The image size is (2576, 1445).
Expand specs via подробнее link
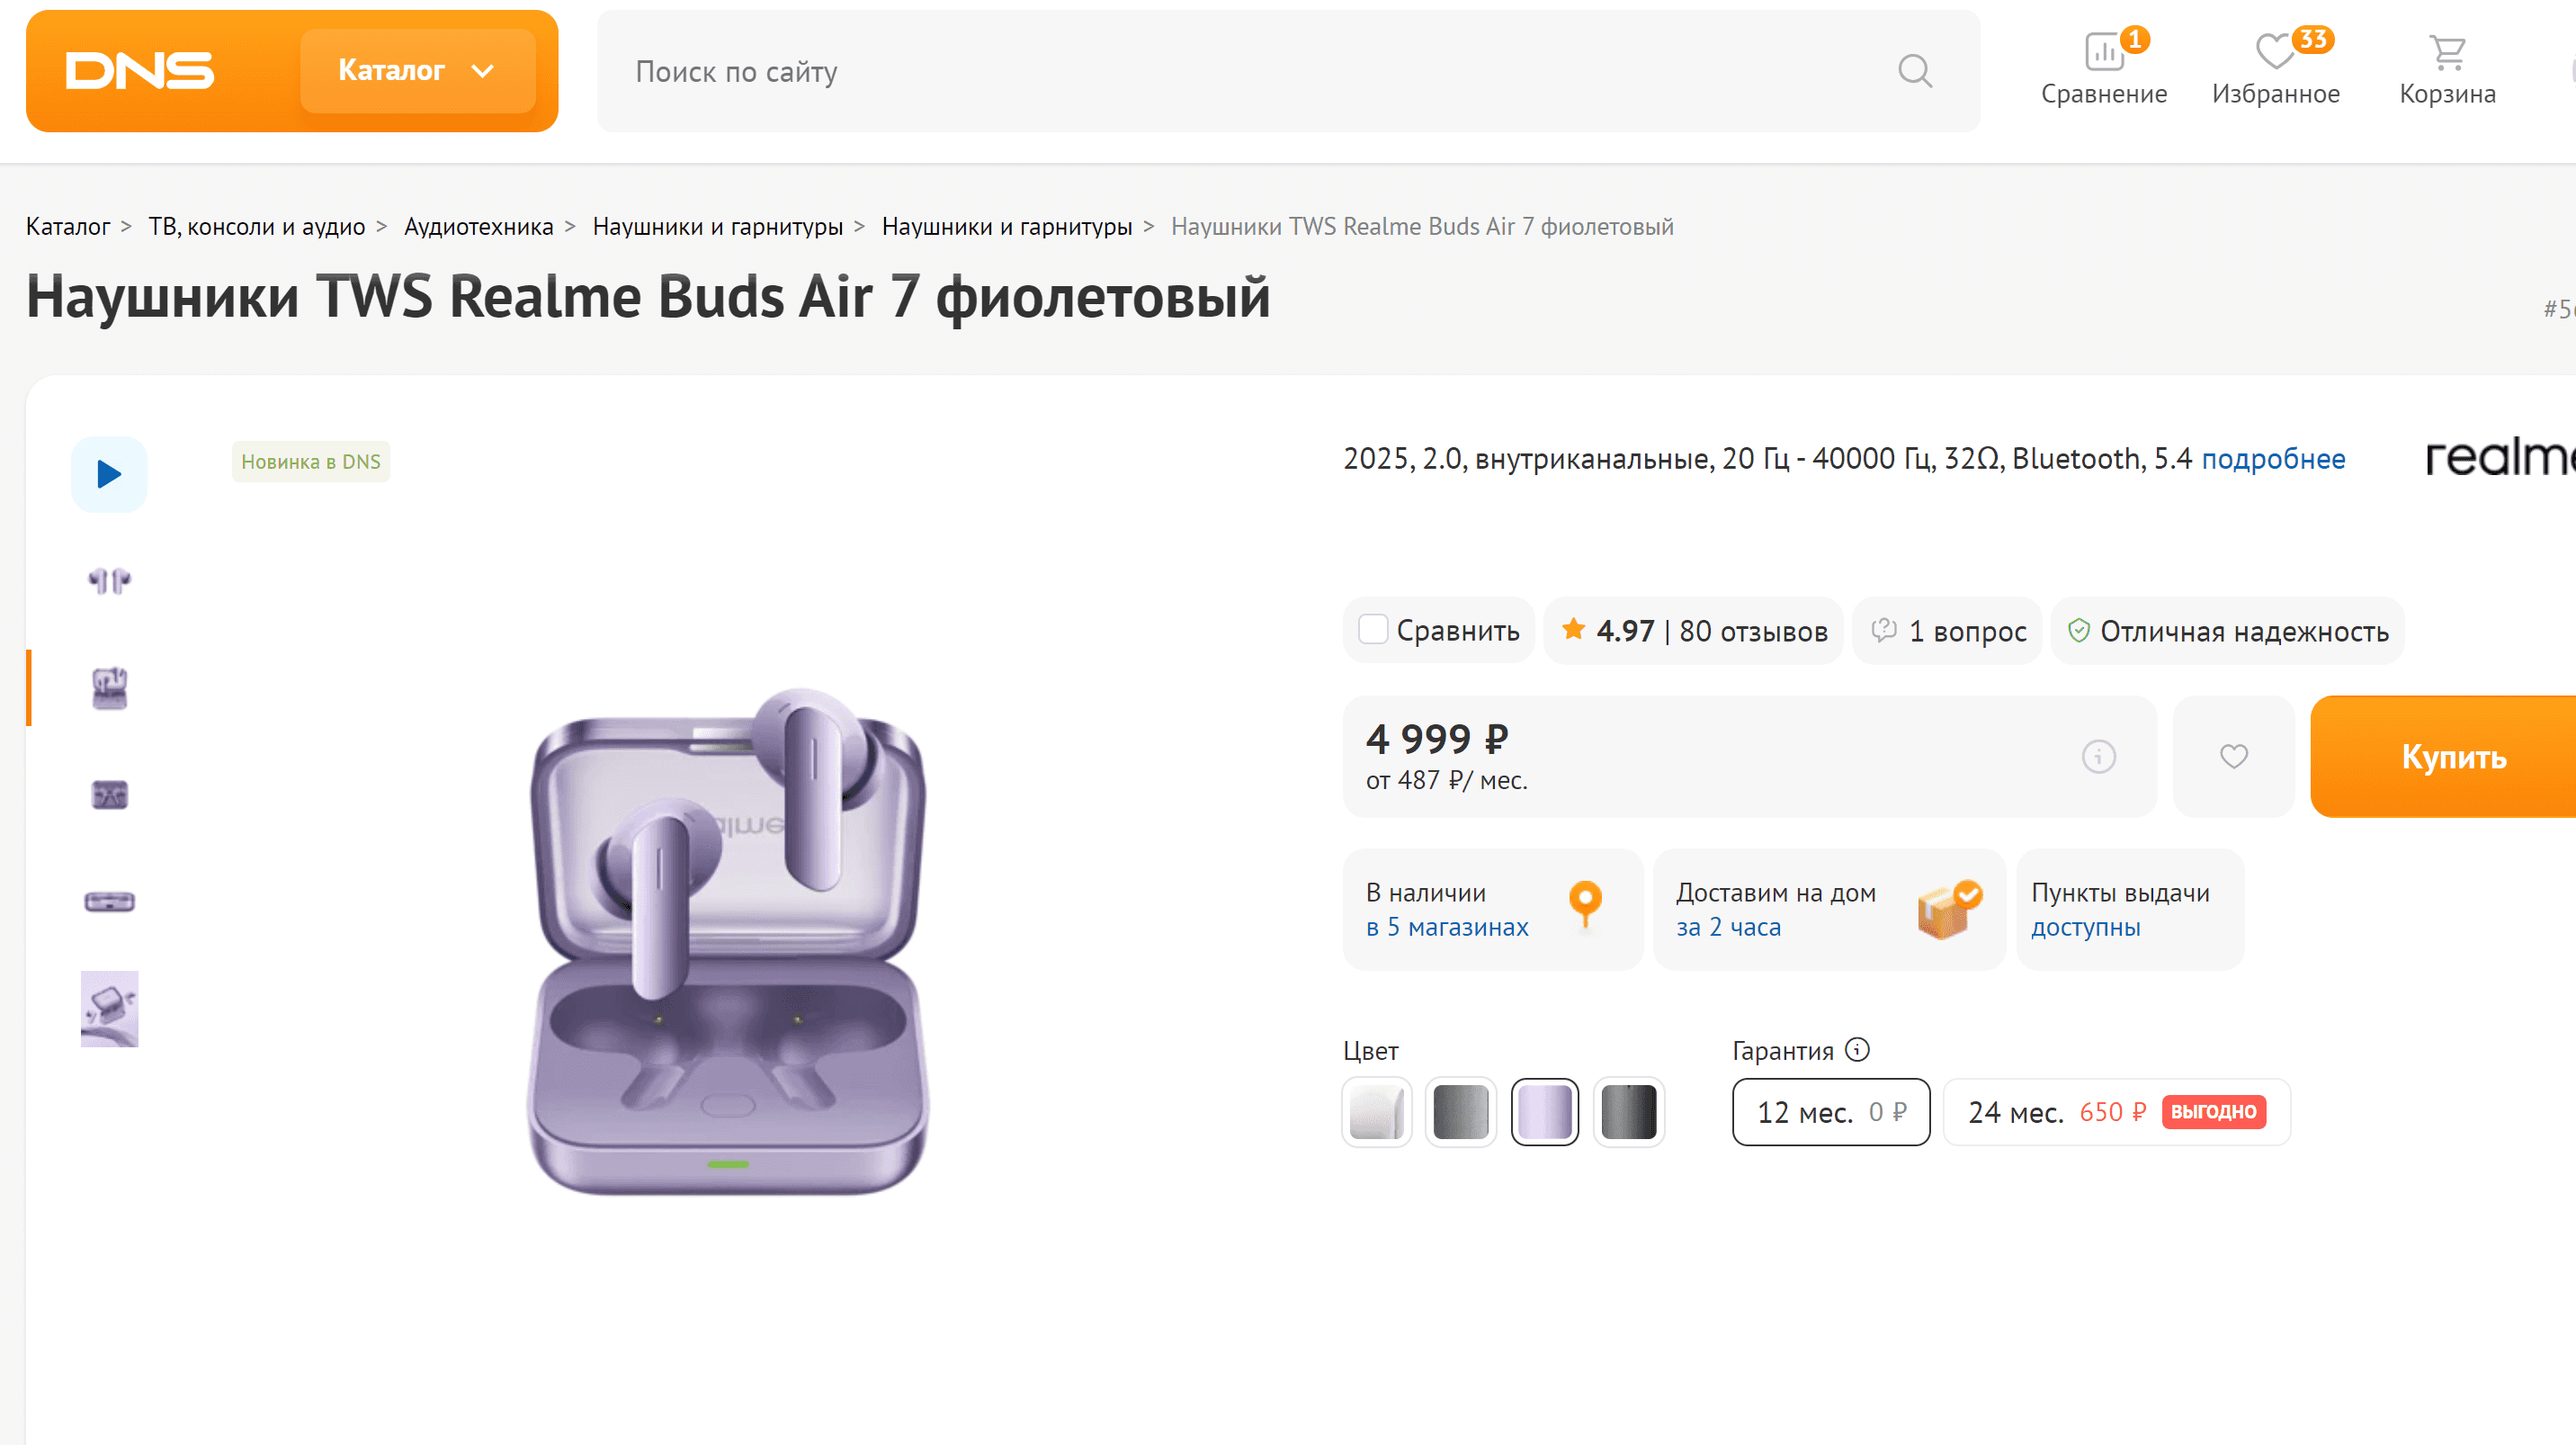click(x=2273, y=459)
